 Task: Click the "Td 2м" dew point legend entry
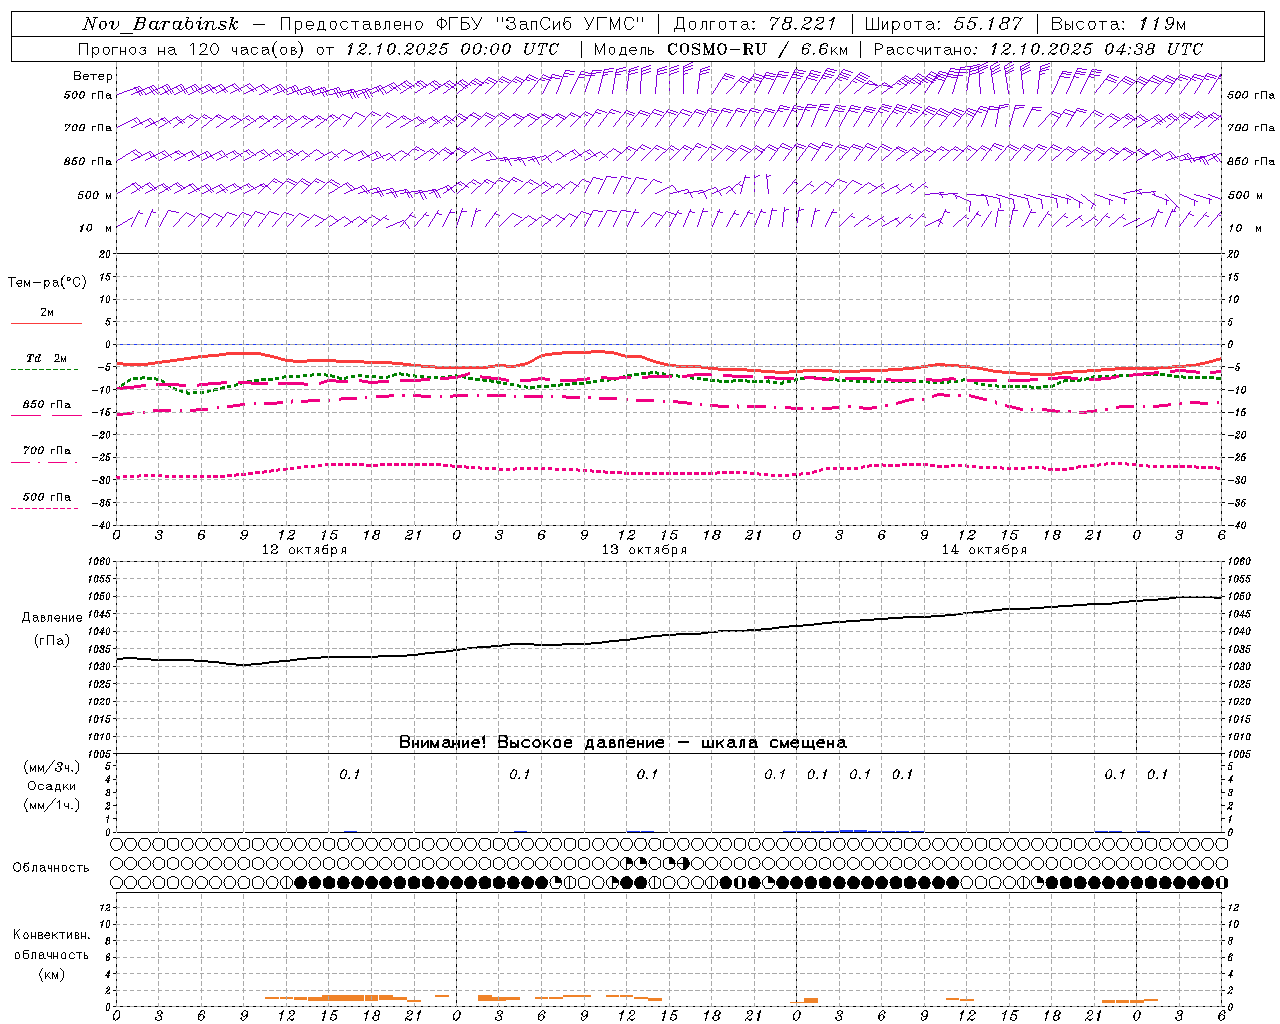pos(47,358)
